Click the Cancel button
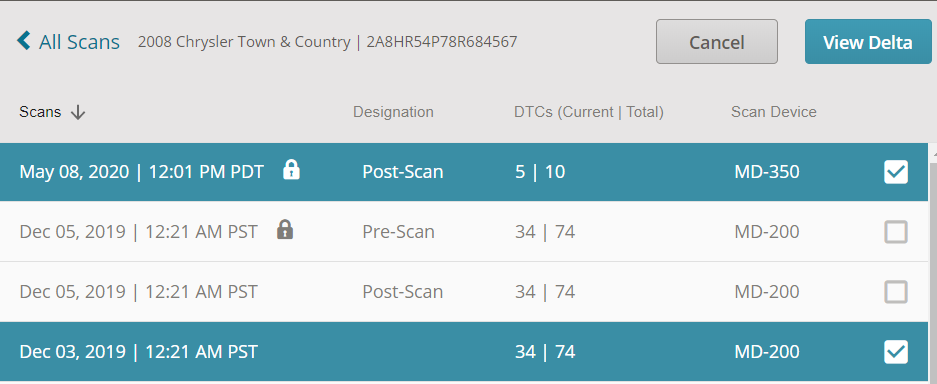Screen dimensions: 937x384 [x=716, y=42]
